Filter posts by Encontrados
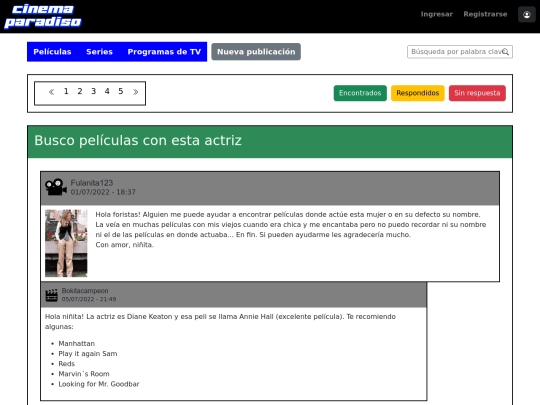Screen dimensions: 540x405 pos(360,93)
